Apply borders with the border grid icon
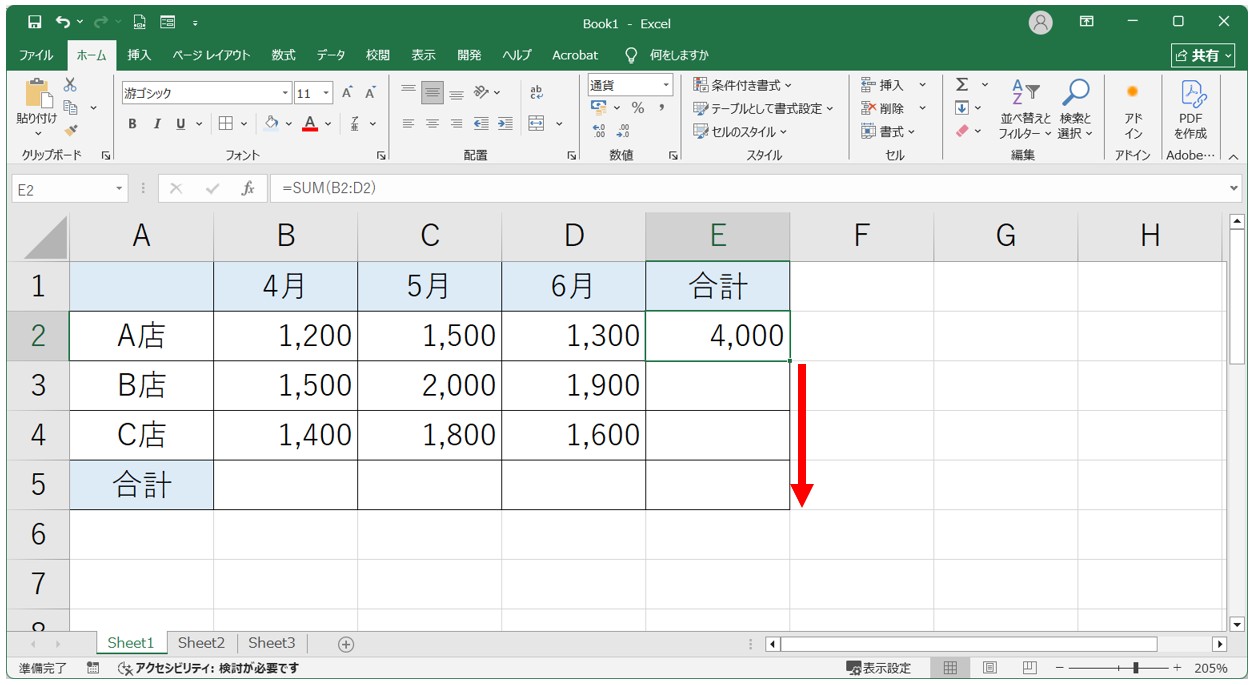 [x=226, y=124]
